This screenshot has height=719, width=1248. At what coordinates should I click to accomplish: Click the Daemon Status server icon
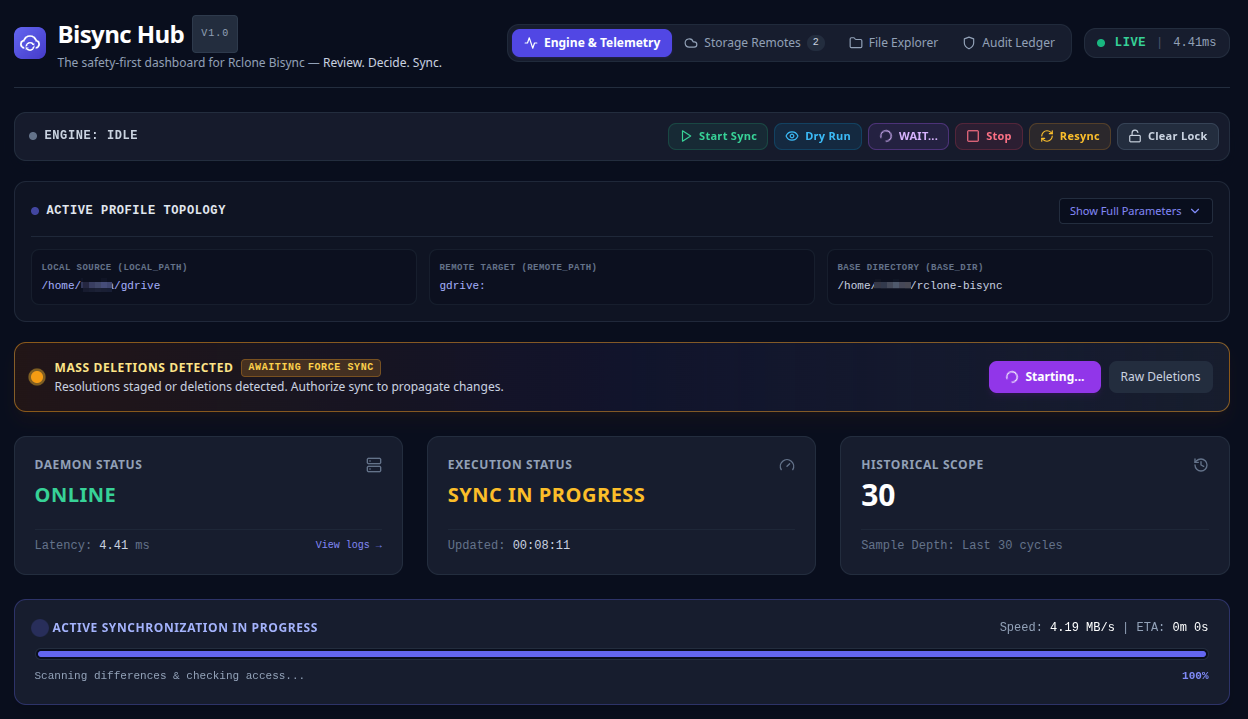[x=374, y=465]
